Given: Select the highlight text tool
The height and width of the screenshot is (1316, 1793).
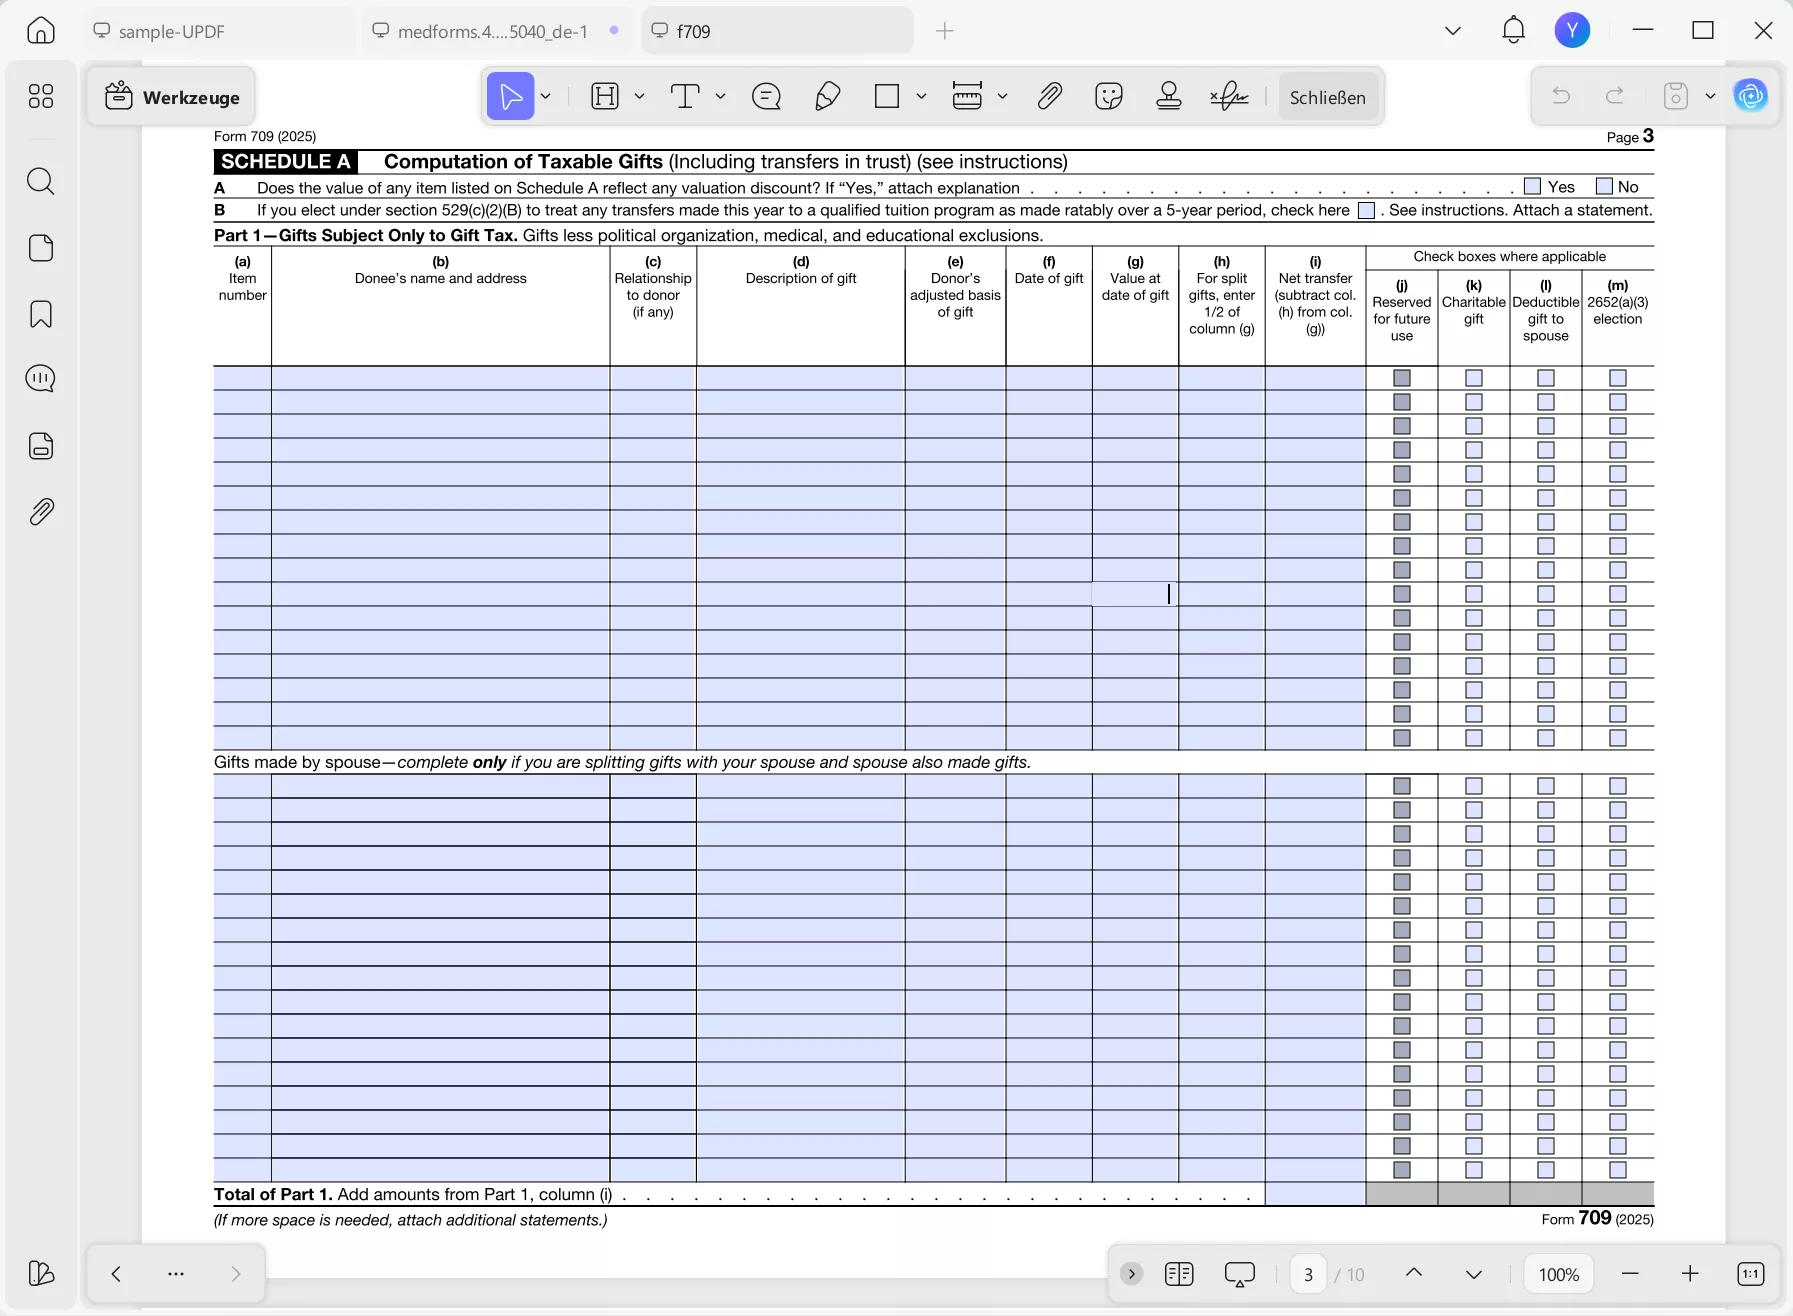Looking at the screenshot, I should 605,97.
